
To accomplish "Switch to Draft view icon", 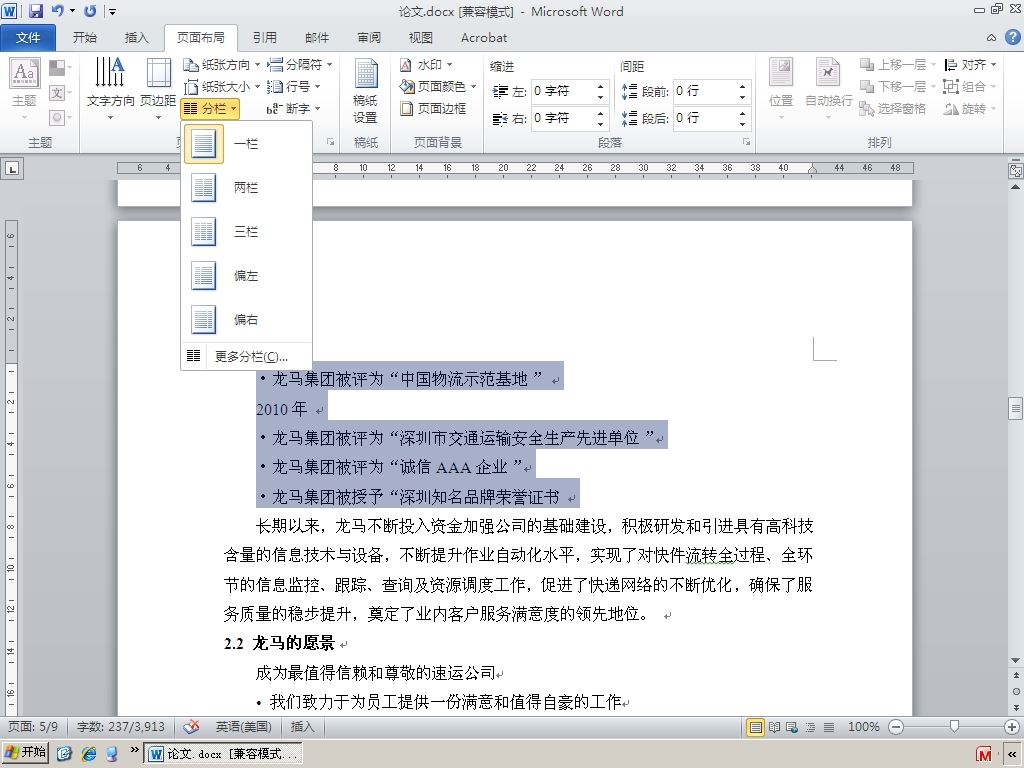I will (829, 727).
